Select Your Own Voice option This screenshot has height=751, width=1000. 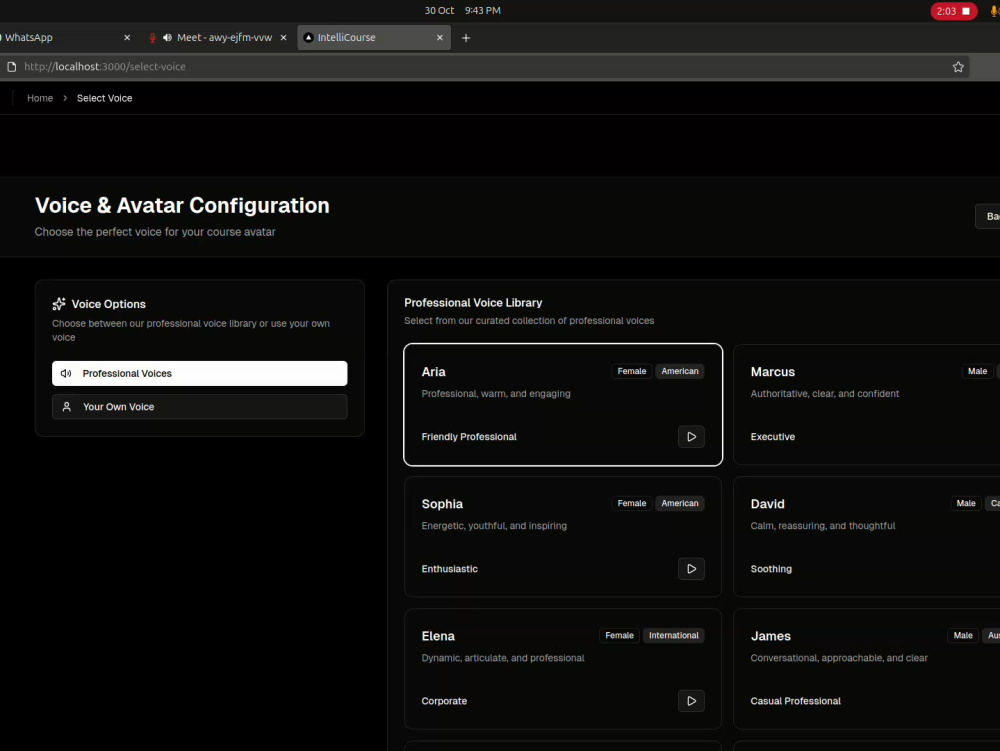point(200,407)
